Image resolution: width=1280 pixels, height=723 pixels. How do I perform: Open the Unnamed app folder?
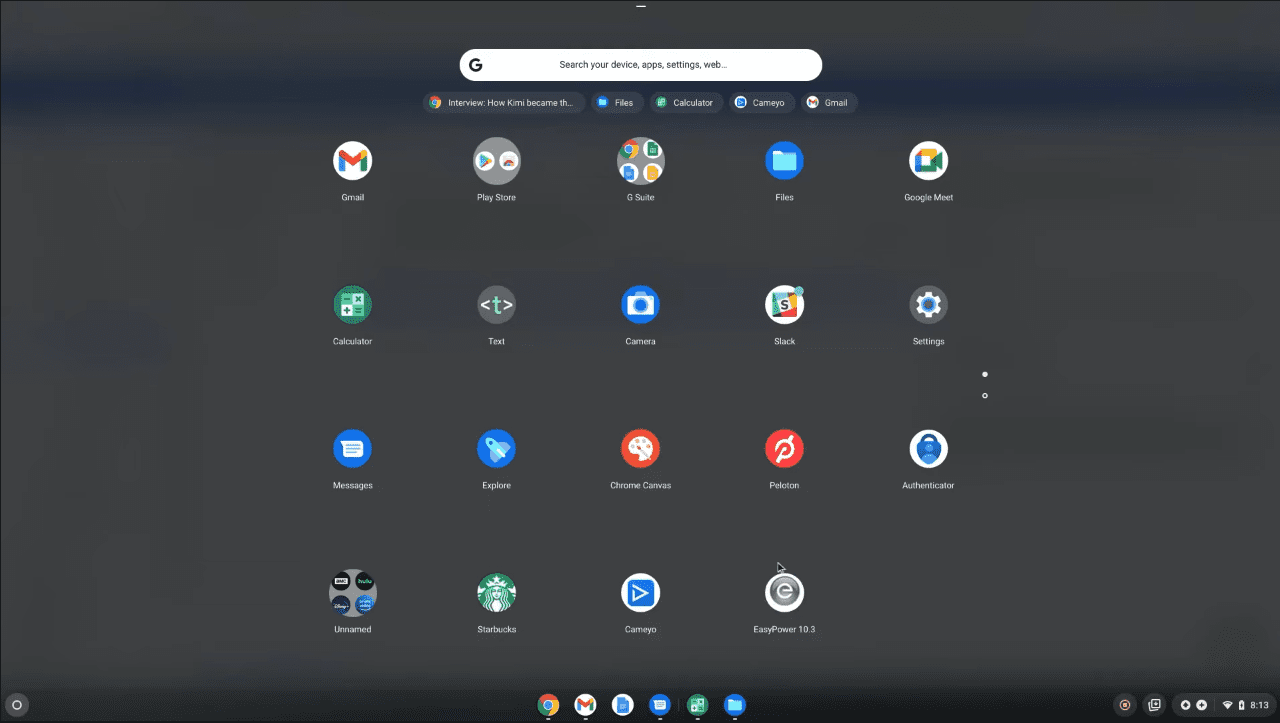(352, 593)
